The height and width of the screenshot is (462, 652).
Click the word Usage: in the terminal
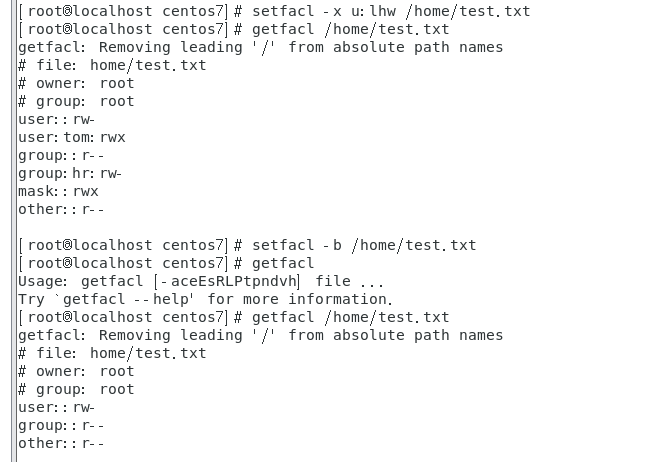(43, 281)
